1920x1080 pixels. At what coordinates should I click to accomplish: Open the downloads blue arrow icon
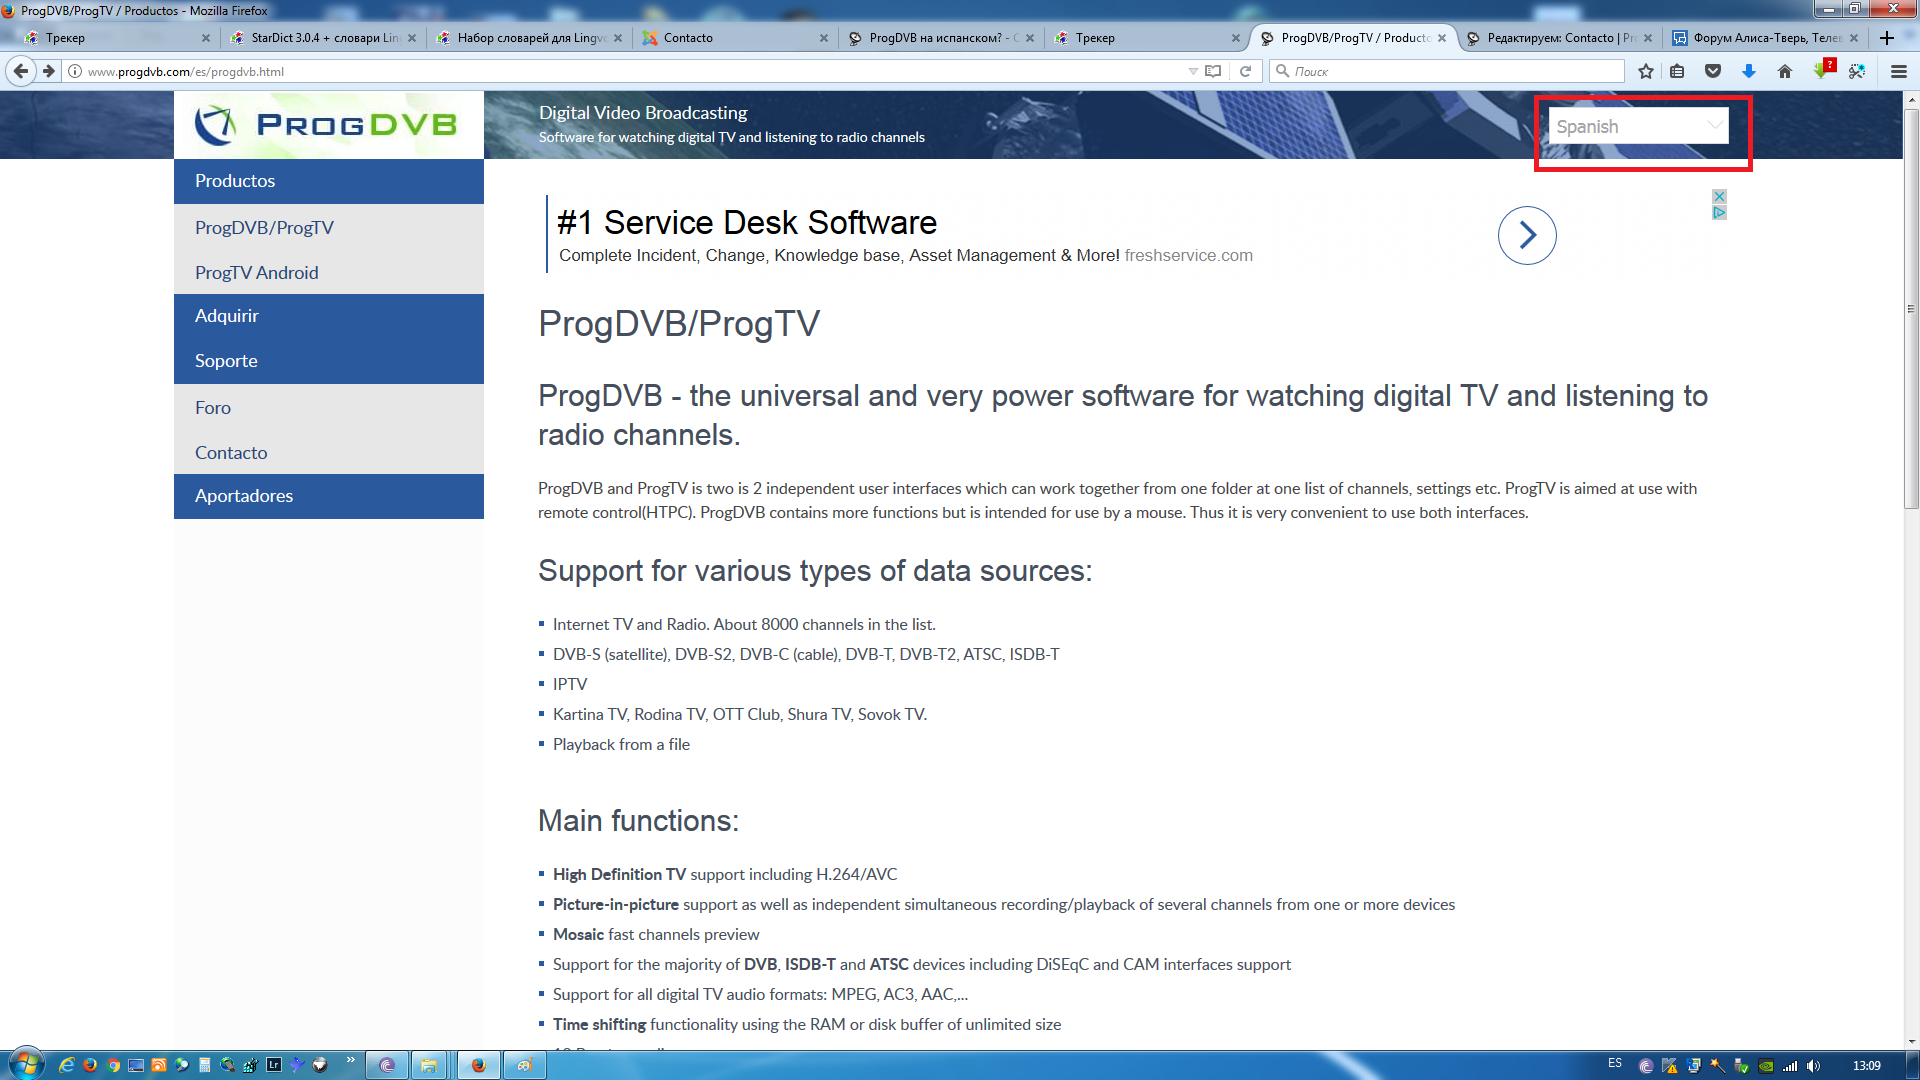(1749, 71)
